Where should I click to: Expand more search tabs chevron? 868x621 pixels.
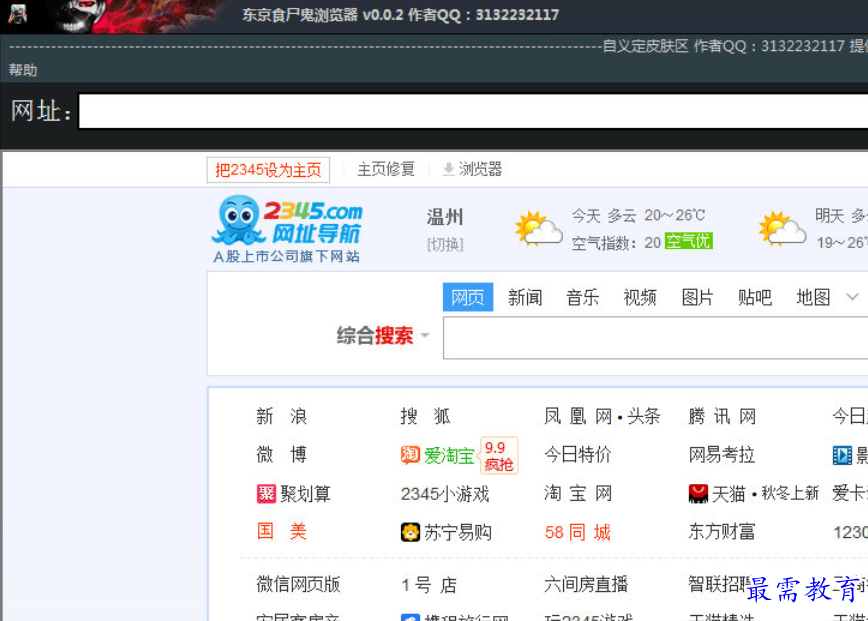pos(852,297)
